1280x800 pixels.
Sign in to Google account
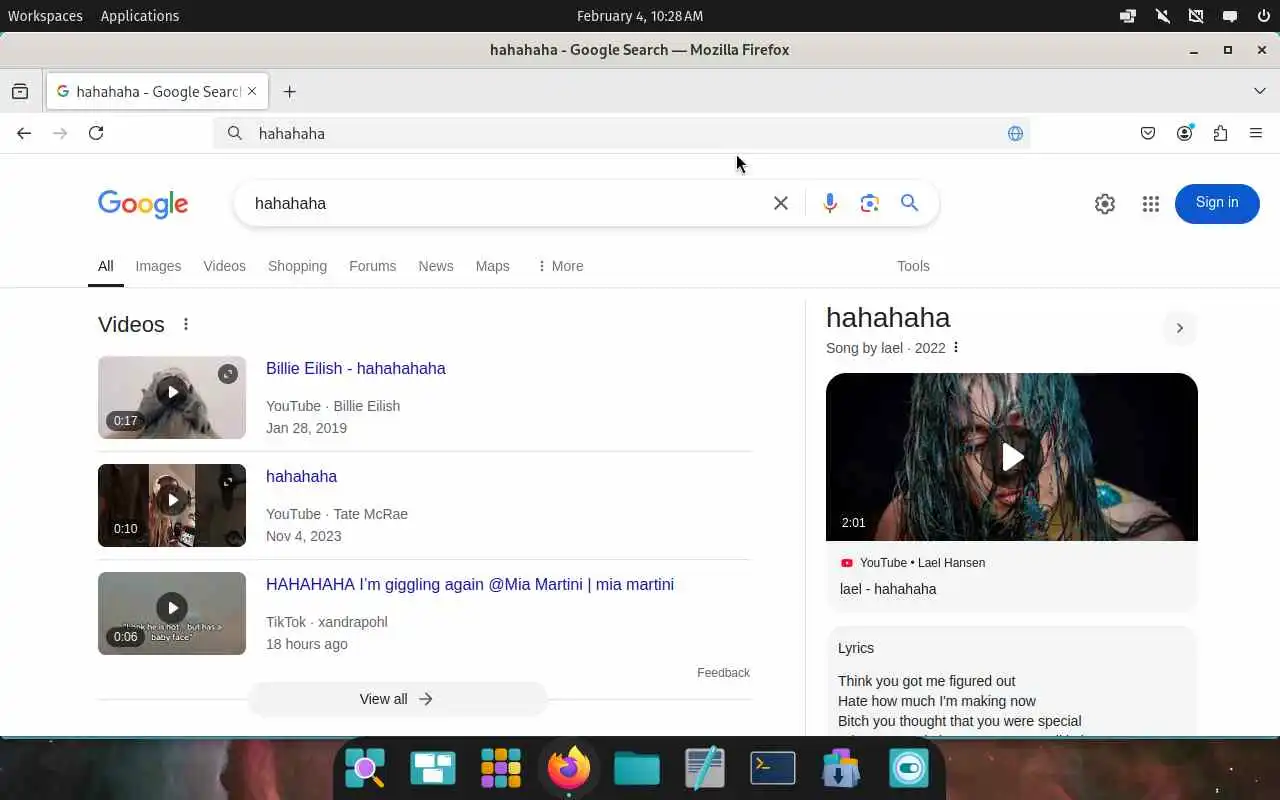click(1217, 203)
